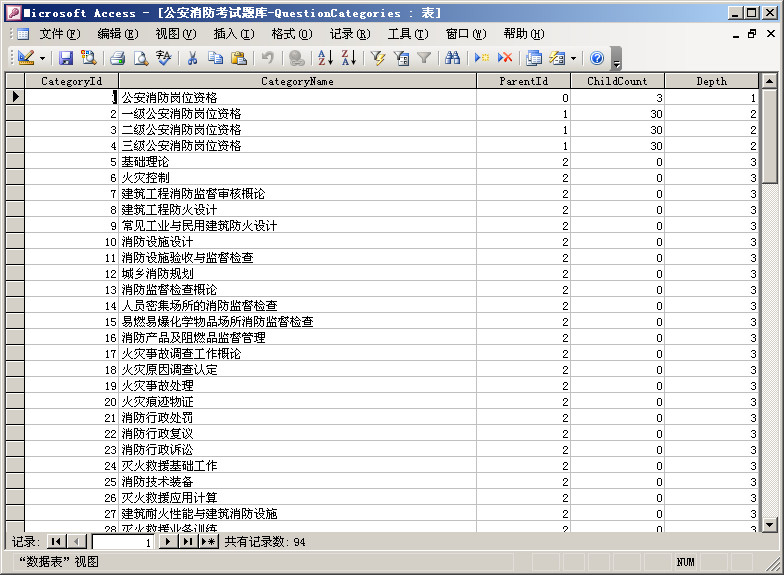Select the CategoryId column header

(72, 81)
